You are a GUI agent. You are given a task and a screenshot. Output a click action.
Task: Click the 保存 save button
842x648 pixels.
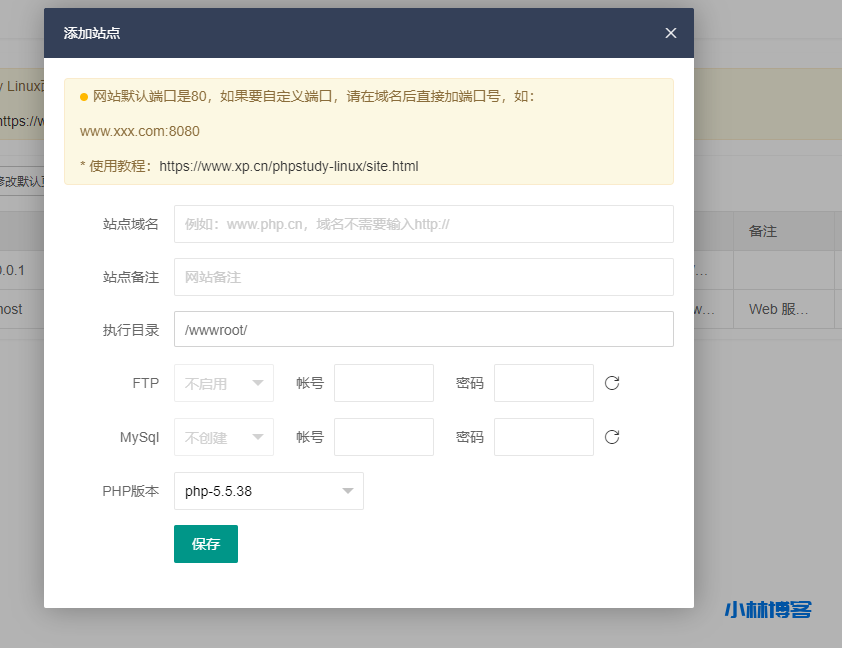tap(205, 545)
